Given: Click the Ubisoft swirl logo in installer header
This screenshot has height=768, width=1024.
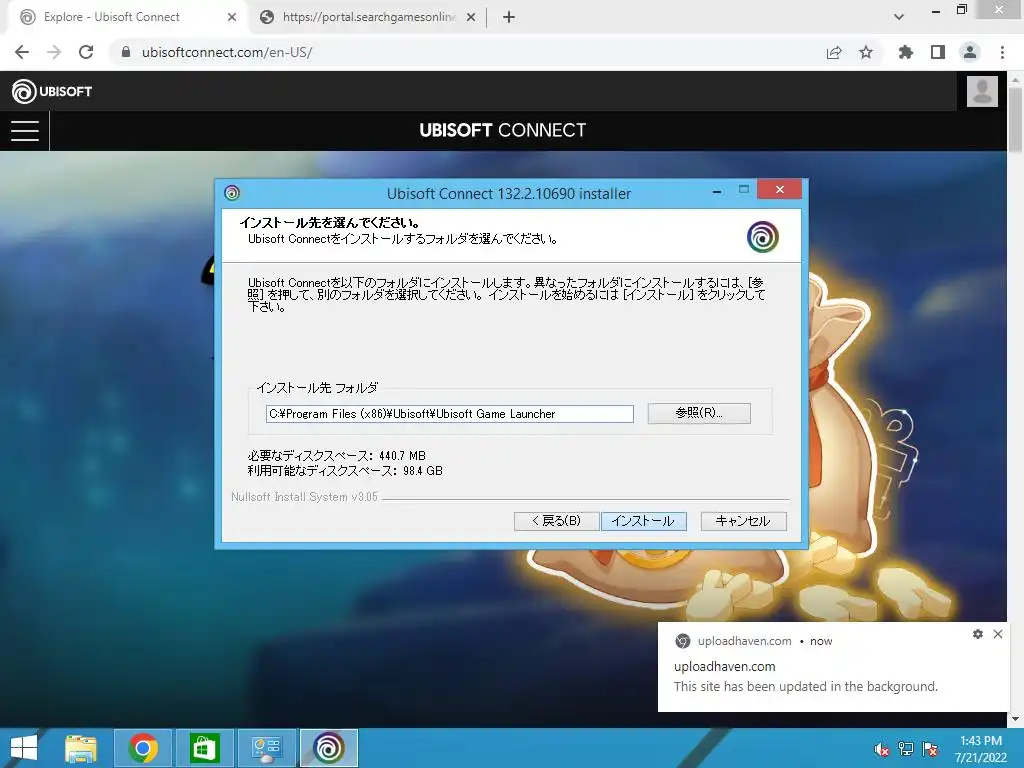Looking at the screenshot, I should 762,236.
